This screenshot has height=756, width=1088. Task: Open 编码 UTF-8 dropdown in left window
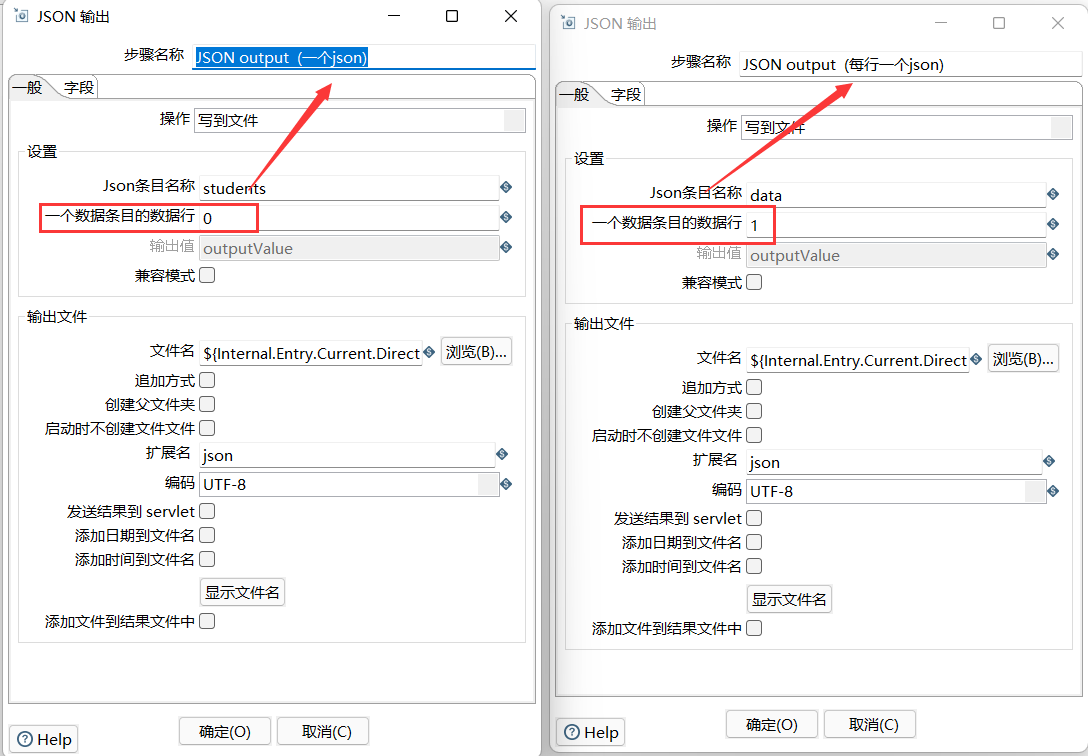488,484
